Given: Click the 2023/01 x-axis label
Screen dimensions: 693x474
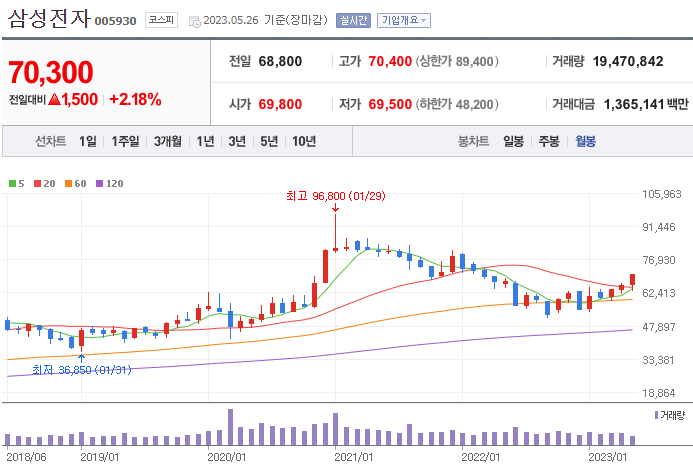Looking at the screenshot, I should (608, 457).
